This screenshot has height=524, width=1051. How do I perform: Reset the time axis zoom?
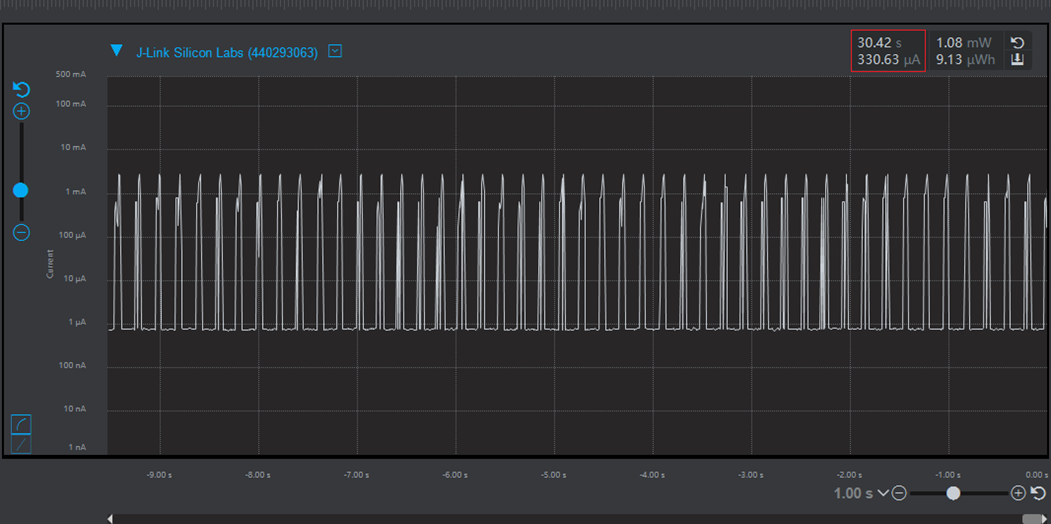click(x=1038, y=494)
